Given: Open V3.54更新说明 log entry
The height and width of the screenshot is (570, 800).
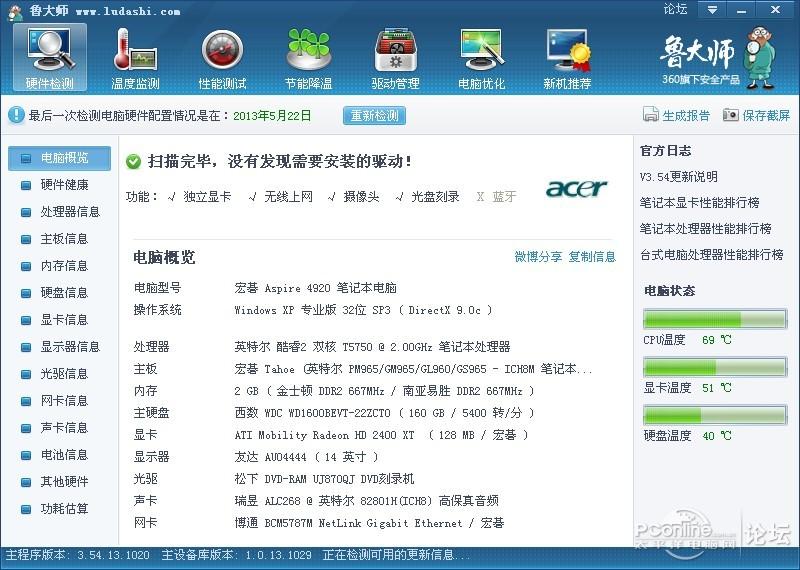Looking at the screenshot, I should tap(679, 177).
